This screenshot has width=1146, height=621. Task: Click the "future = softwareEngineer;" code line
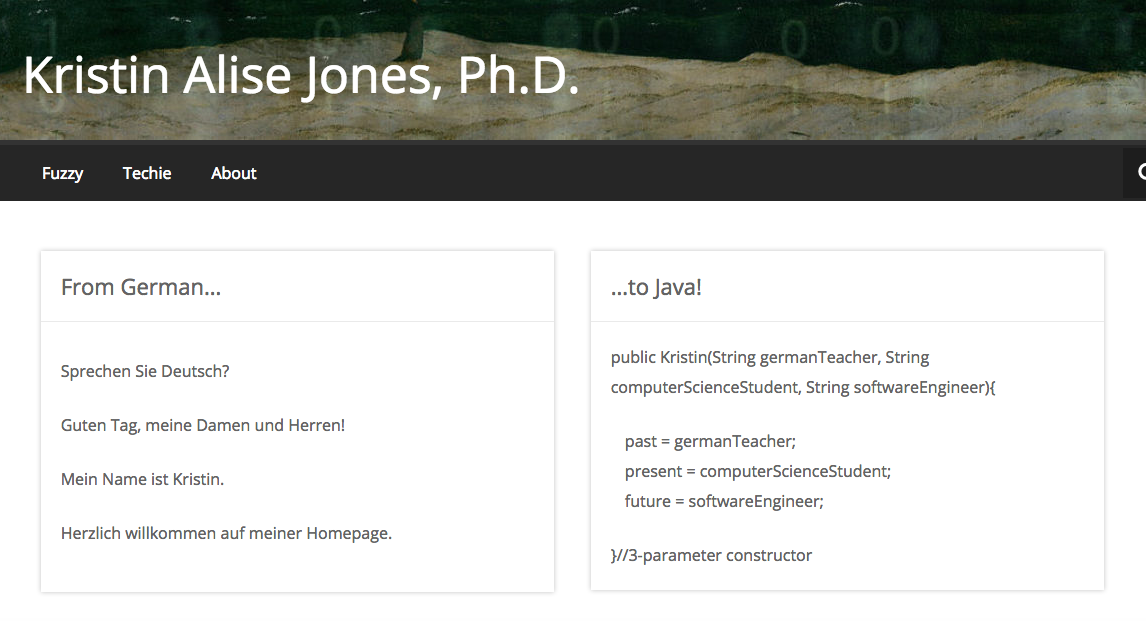(x=724, y=501)
